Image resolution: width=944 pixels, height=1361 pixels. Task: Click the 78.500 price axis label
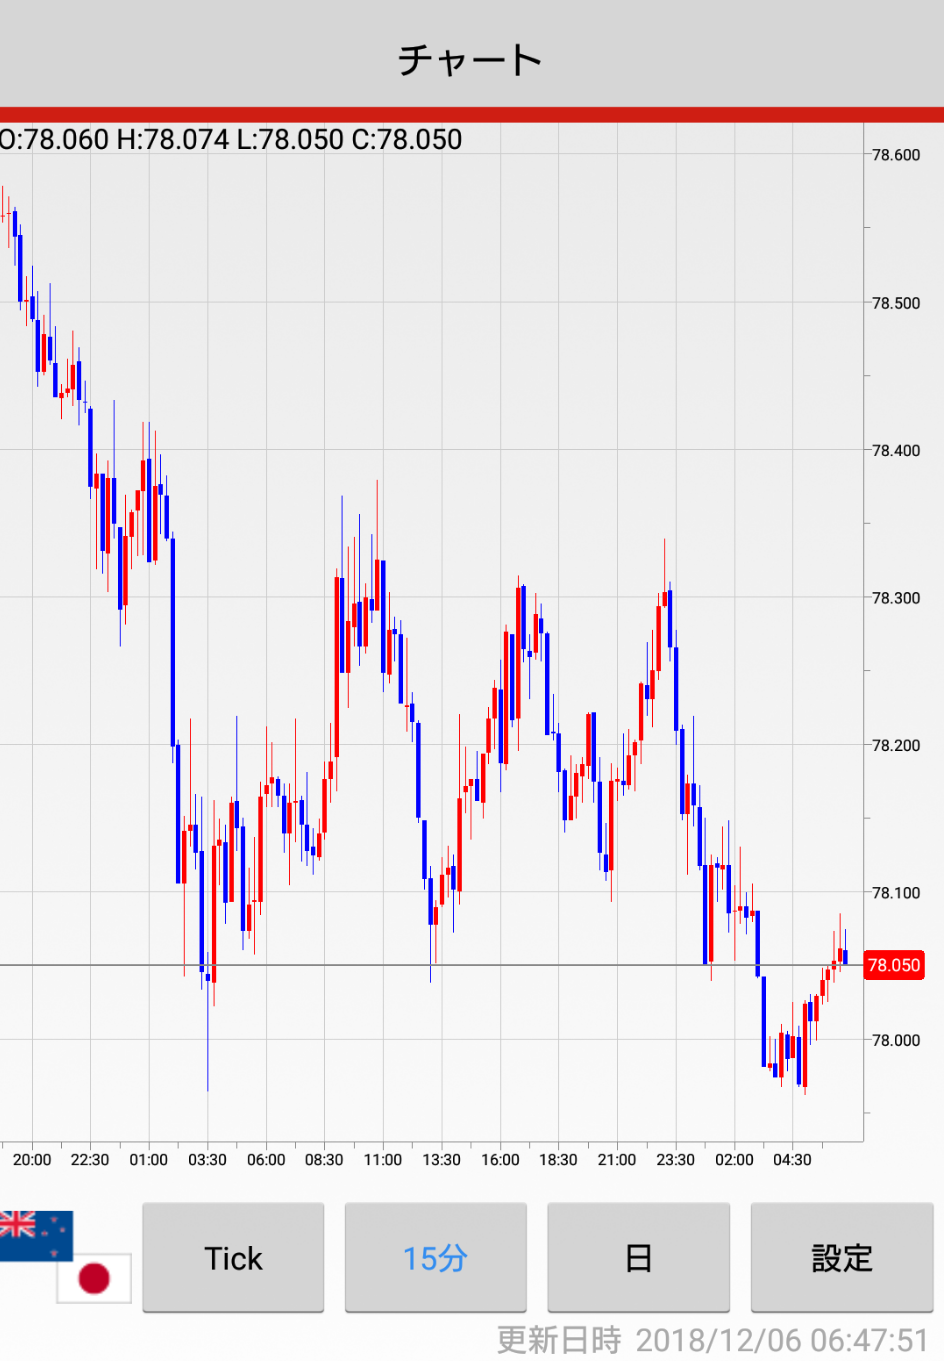pos(895,303)
